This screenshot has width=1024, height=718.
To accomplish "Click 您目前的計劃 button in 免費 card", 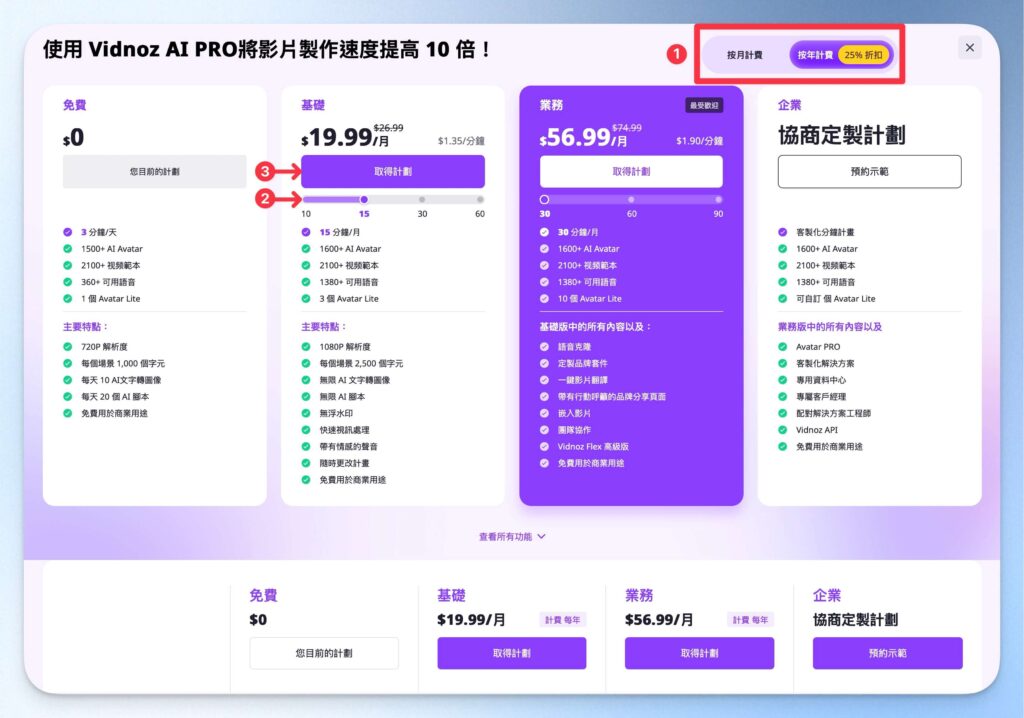I will [x=154, y=171].
